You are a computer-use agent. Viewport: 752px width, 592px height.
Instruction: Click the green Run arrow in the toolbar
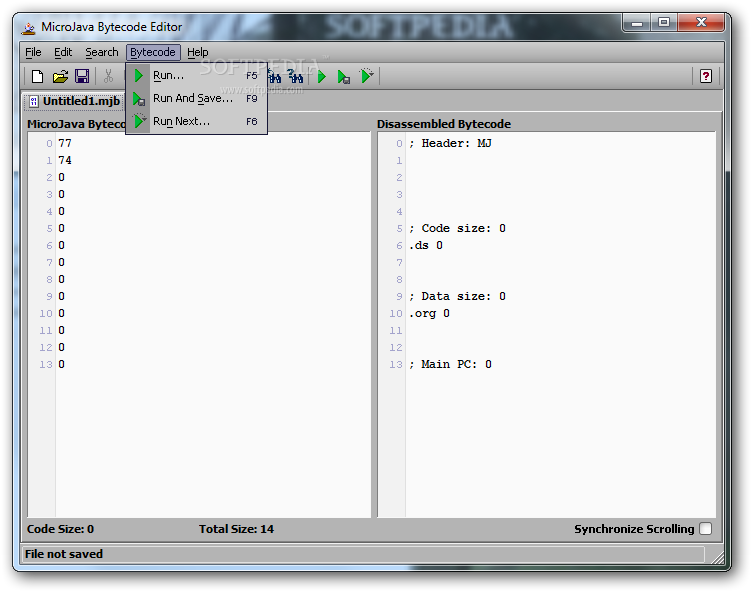[322, 76]
